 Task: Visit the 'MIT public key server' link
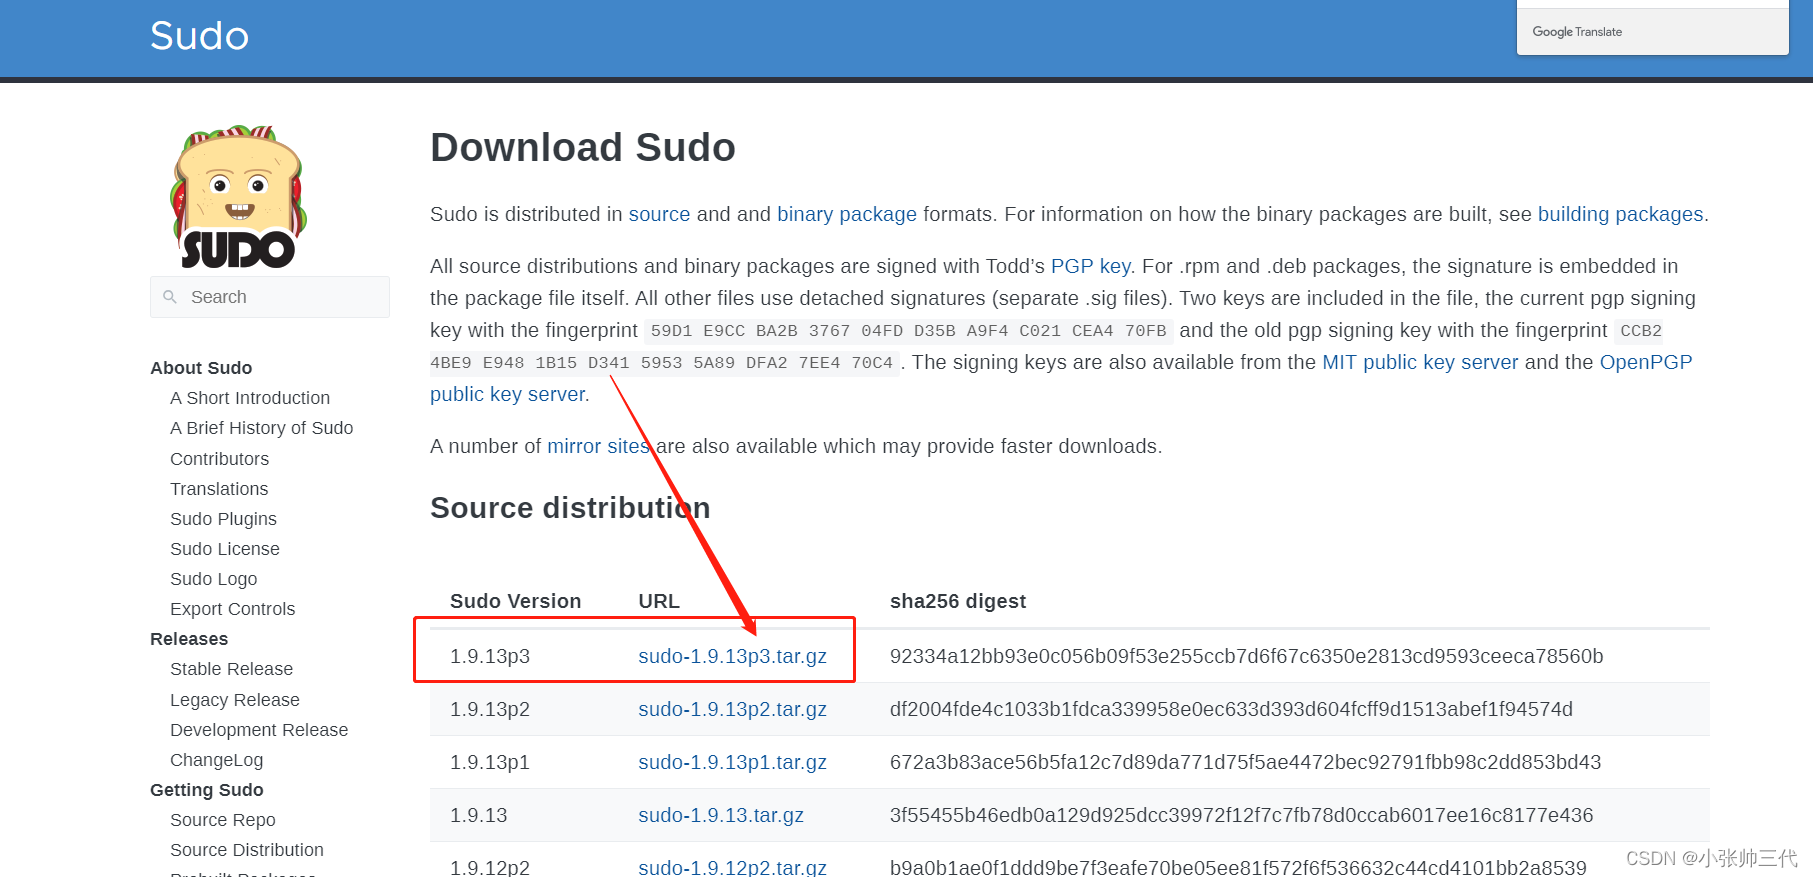coord(1420,362)
